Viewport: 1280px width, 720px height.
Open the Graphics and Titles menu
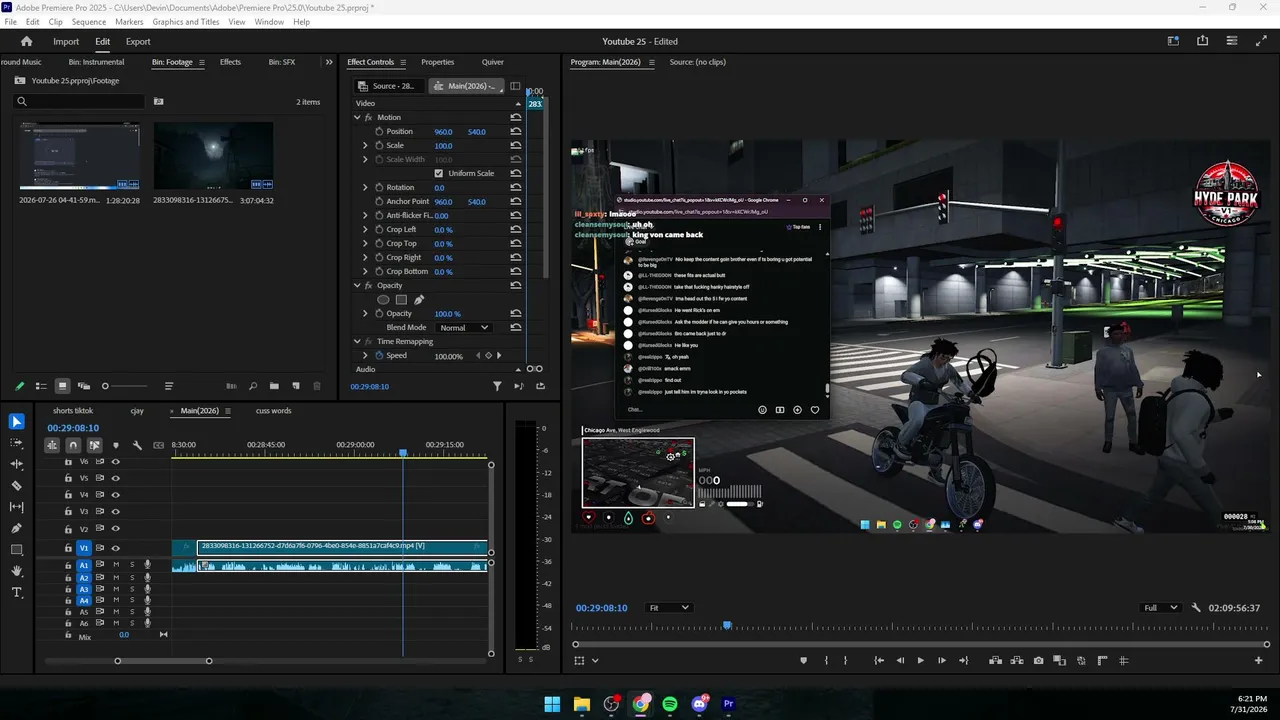(x=186, y=22)
